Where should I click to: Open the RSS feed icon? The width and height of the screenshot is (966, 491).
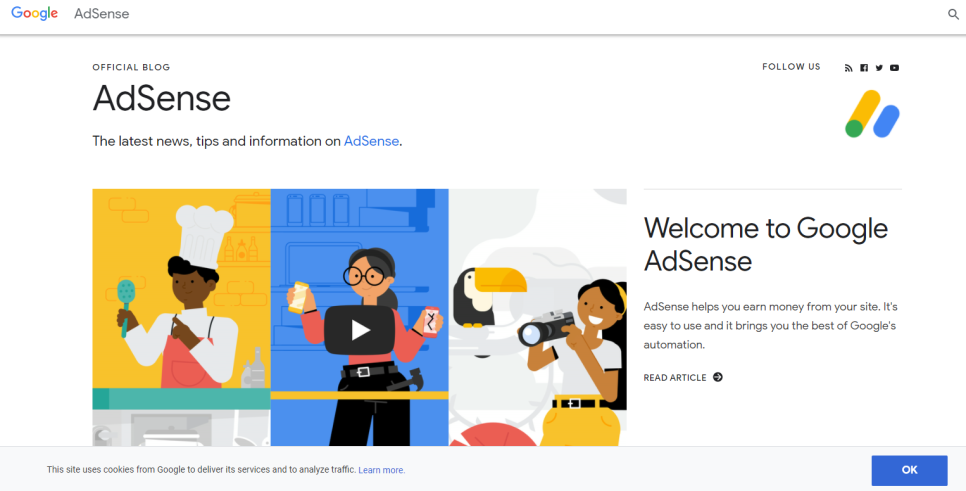click(848, 68)
